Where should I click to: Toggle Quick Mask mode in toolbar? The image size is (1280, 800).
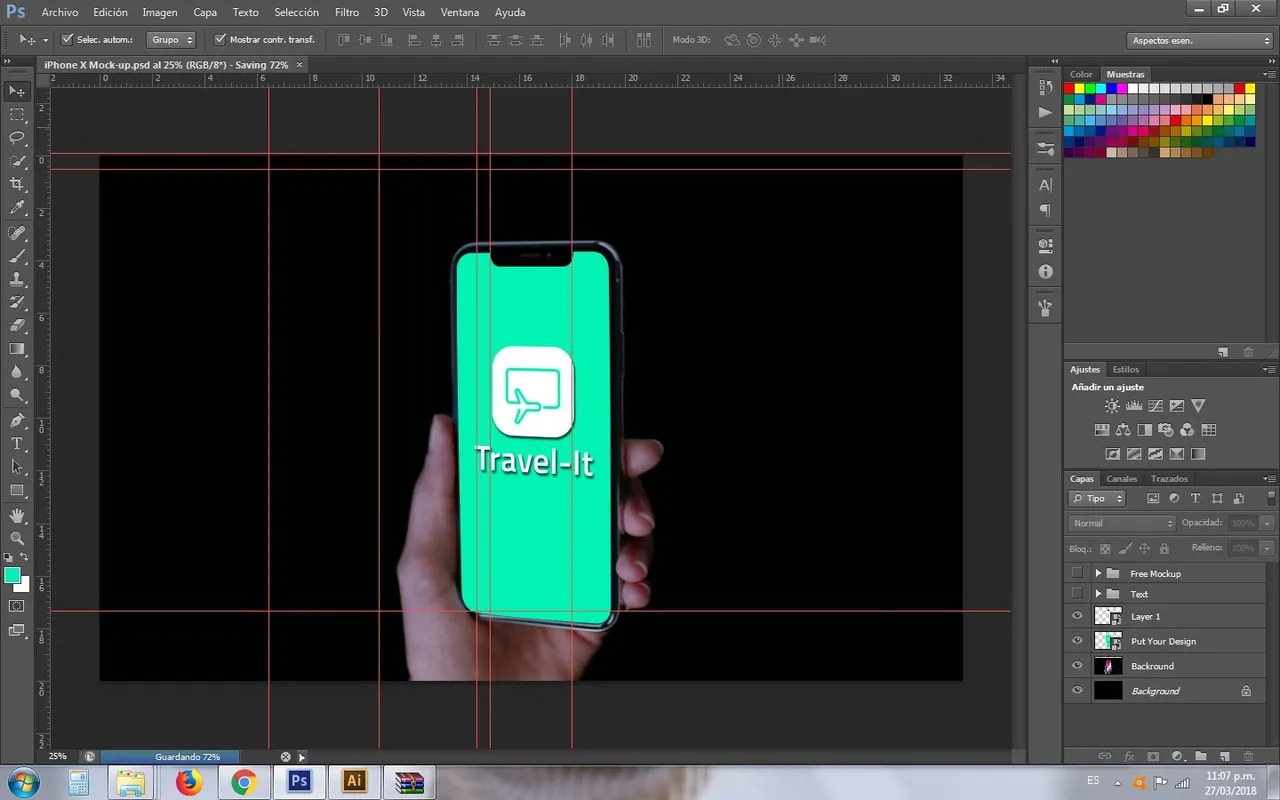17,606
